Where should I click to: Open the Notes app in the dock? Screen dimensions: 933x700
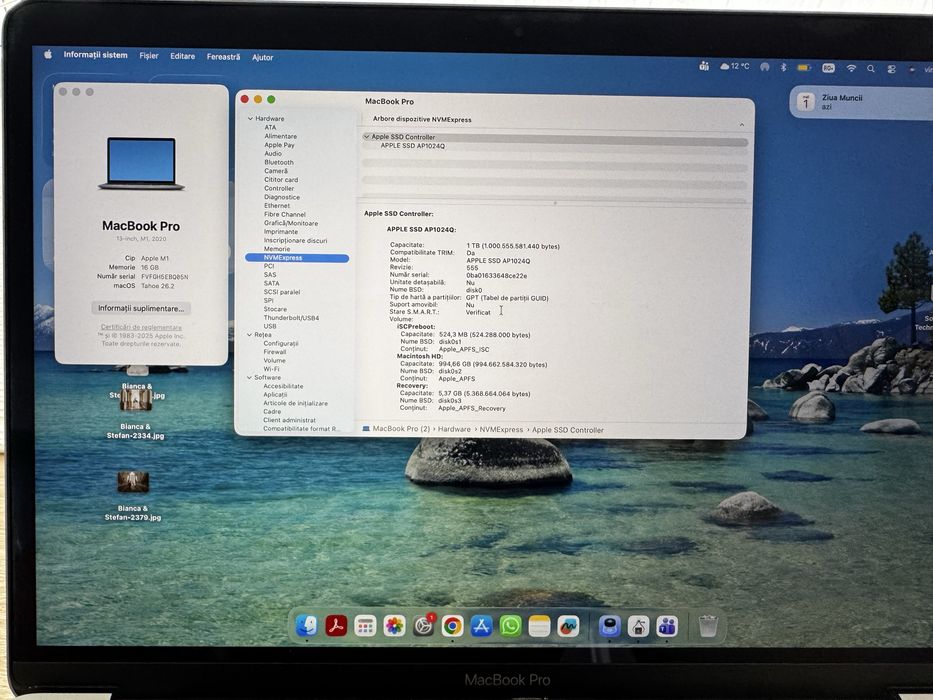[539, 626]
